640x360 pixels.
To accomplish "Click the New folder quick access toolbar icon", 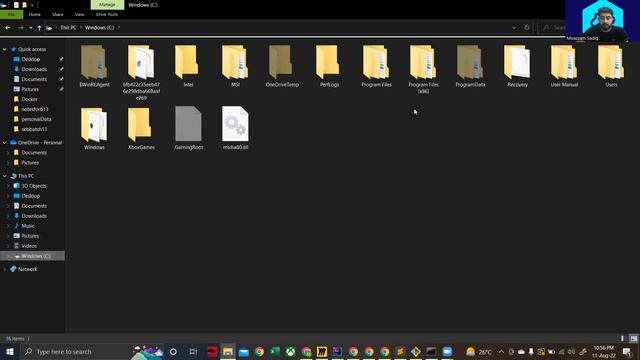I will [24, 5].
